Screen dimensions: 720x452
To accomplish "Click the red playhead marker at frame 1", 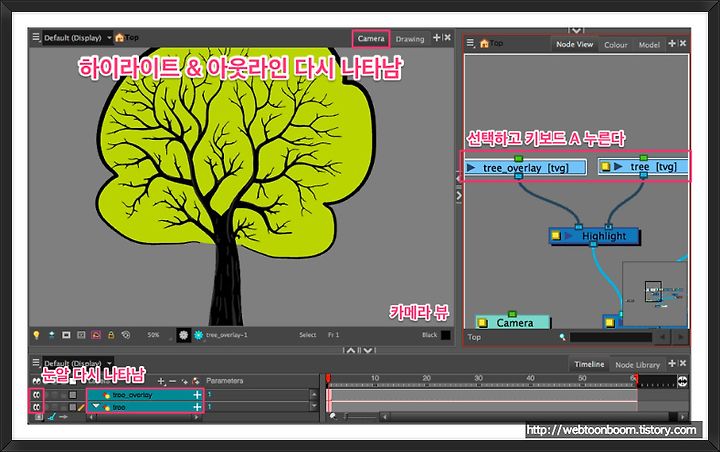I will [328, 378].
